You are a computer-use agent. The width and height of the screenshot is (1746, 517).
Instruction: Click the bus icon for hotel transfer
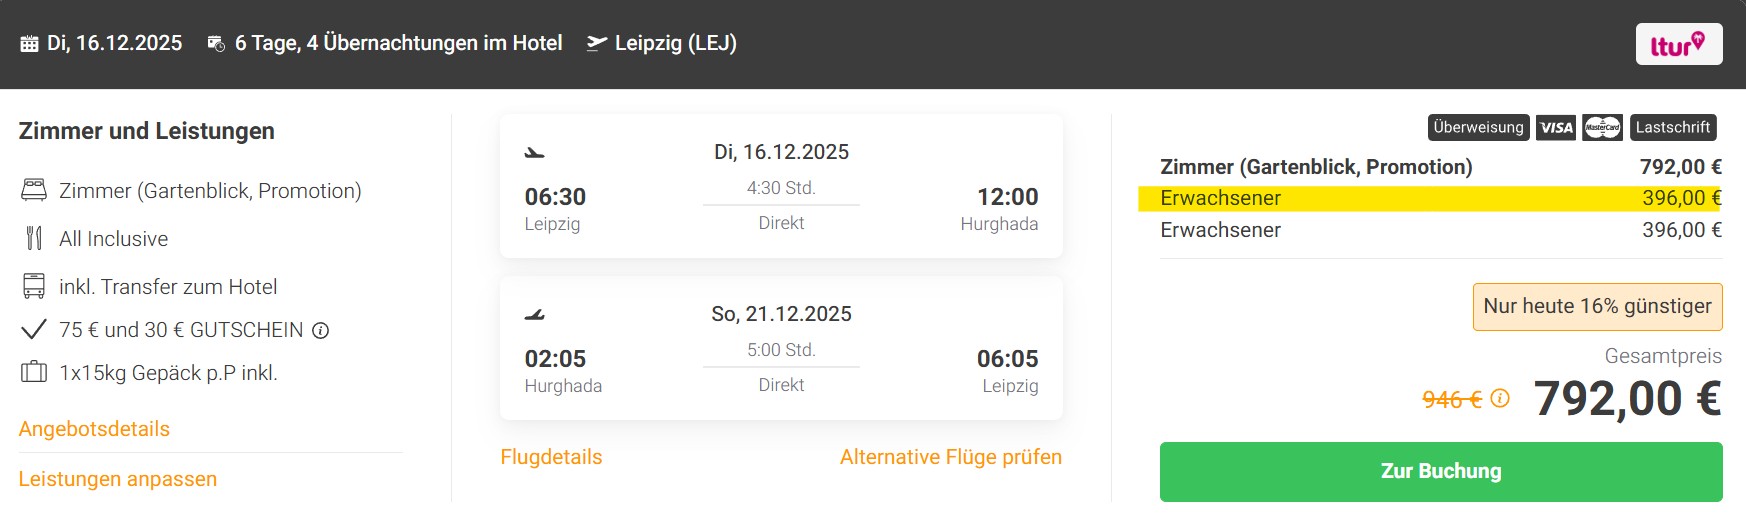click(x=34, y=286)
